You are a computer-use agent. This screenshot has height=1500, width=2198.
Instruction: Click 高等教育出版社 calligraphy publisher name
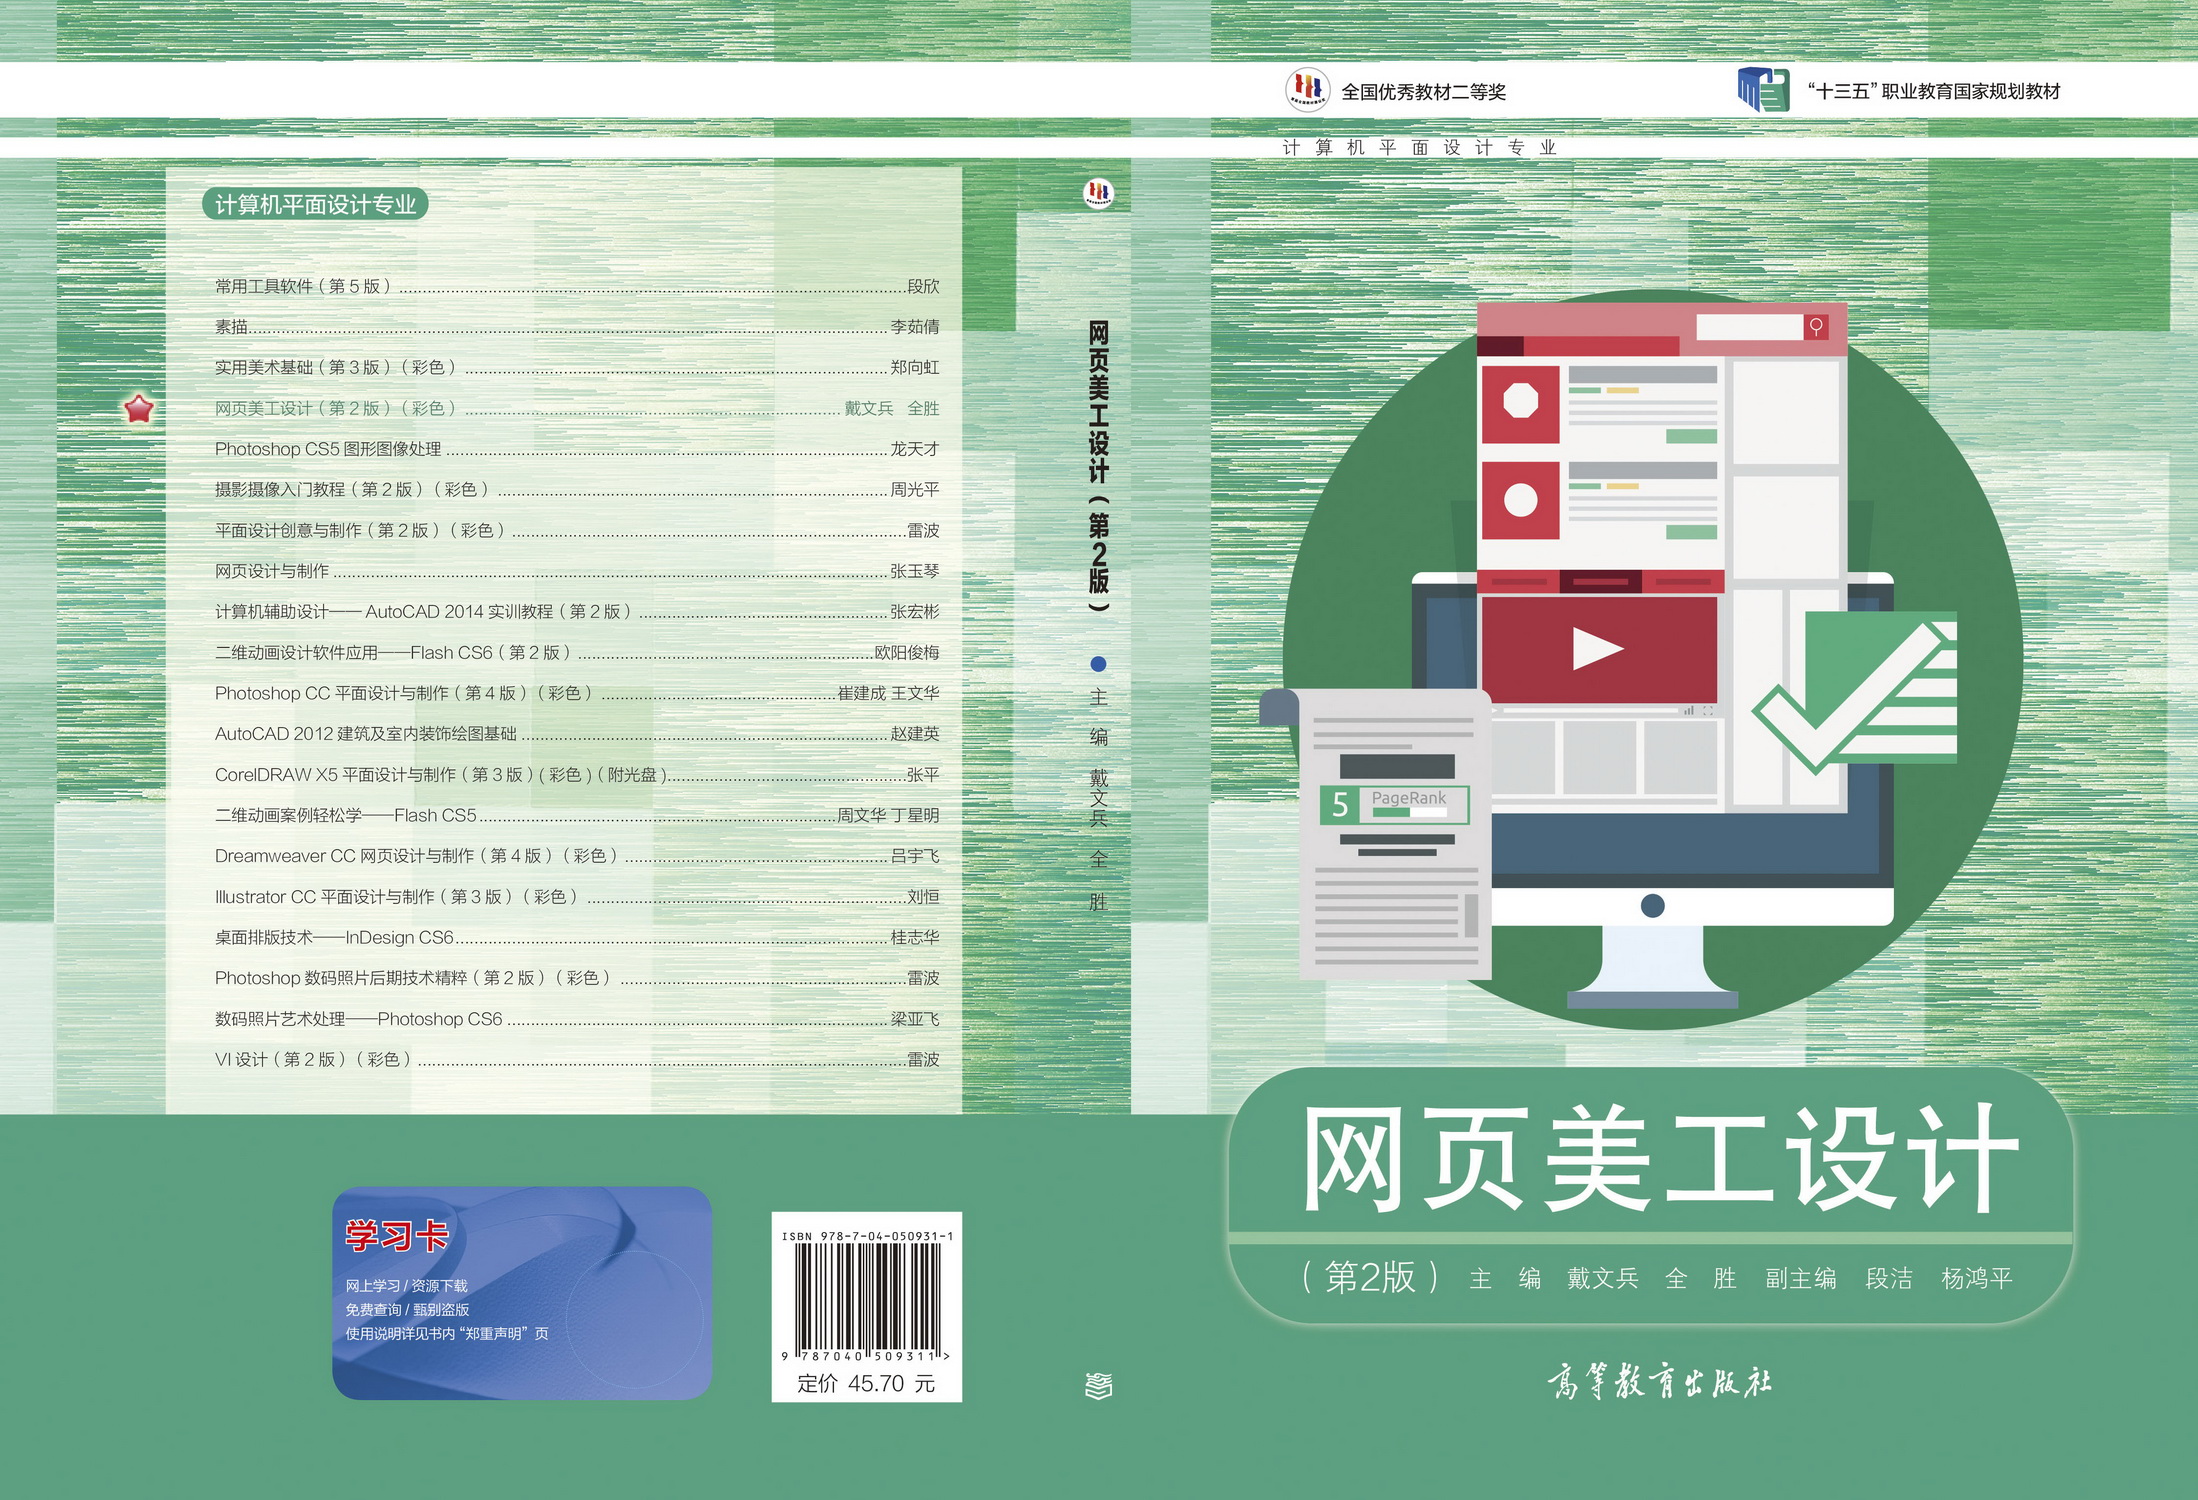[x=1660, y=1382]
